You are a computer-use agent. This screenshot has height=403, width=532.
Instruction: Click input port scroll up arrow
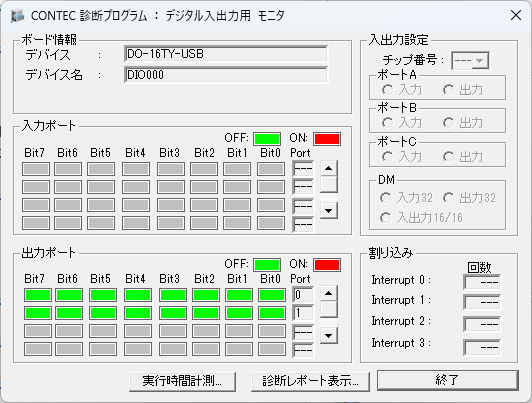328,168
